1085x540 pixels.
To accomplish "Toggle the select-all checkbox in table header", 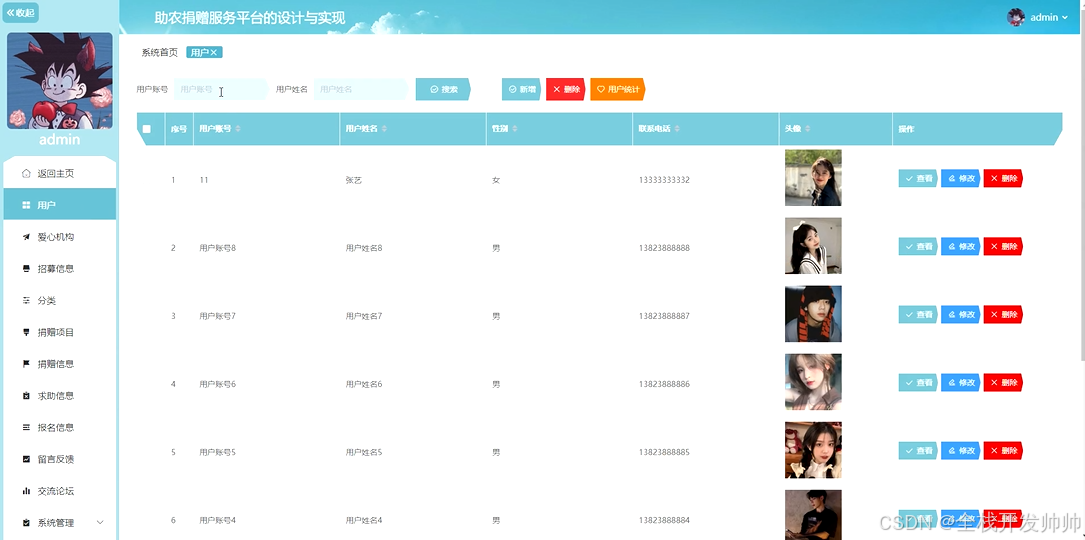I will (x=147, y=129).
